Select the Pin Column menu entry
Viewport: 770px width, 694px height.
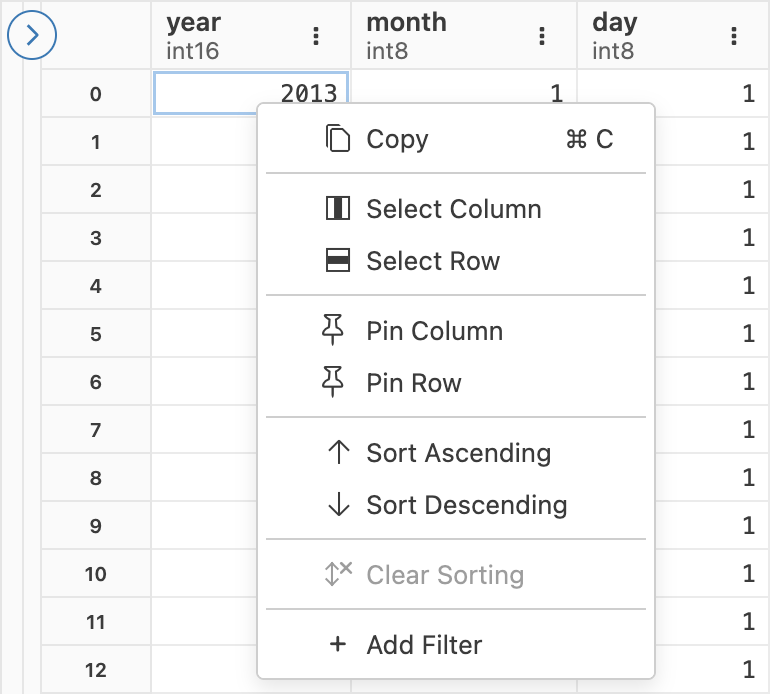pyautogui.click(x=434, y=331)
